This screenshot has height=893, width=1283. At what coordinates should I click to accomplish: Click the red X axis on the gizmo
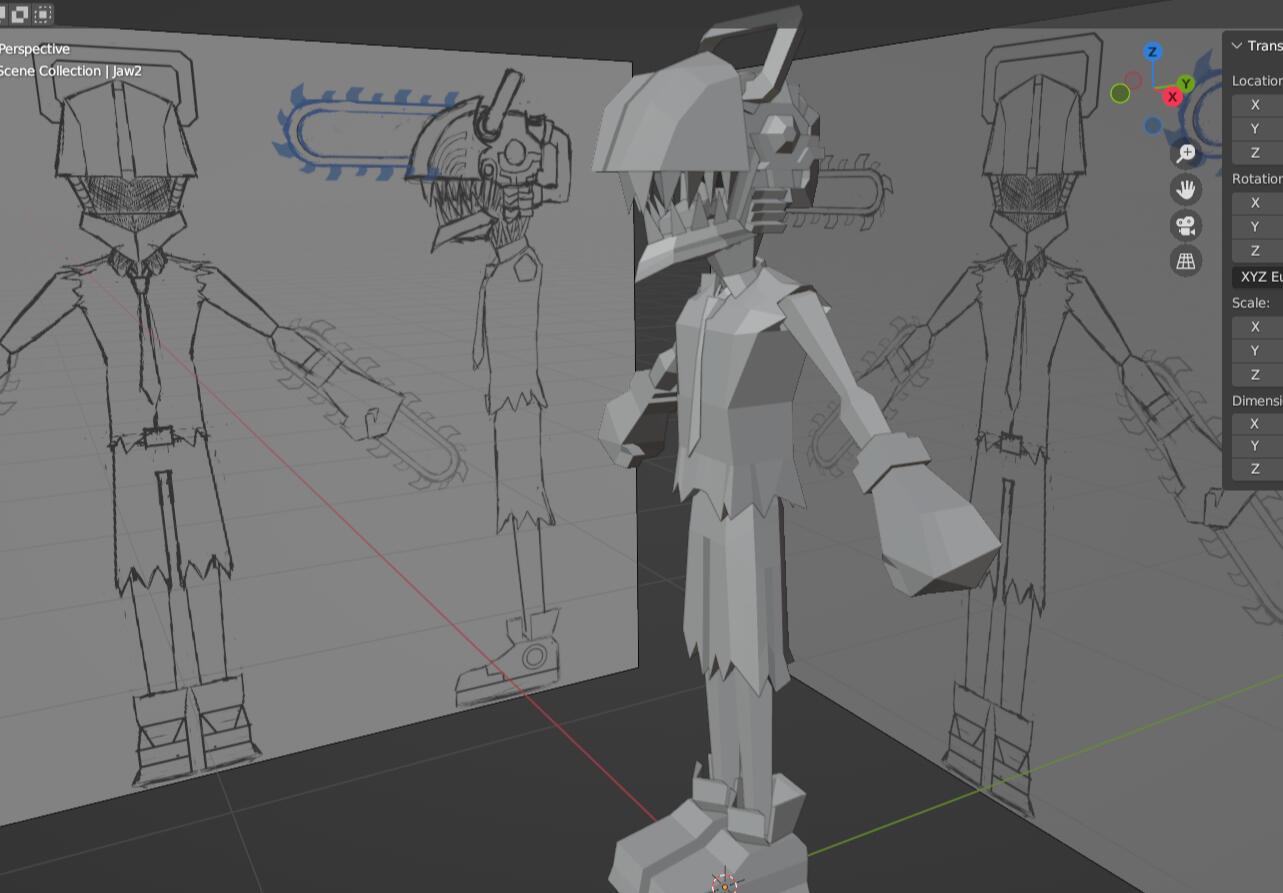click(1172, 97)
